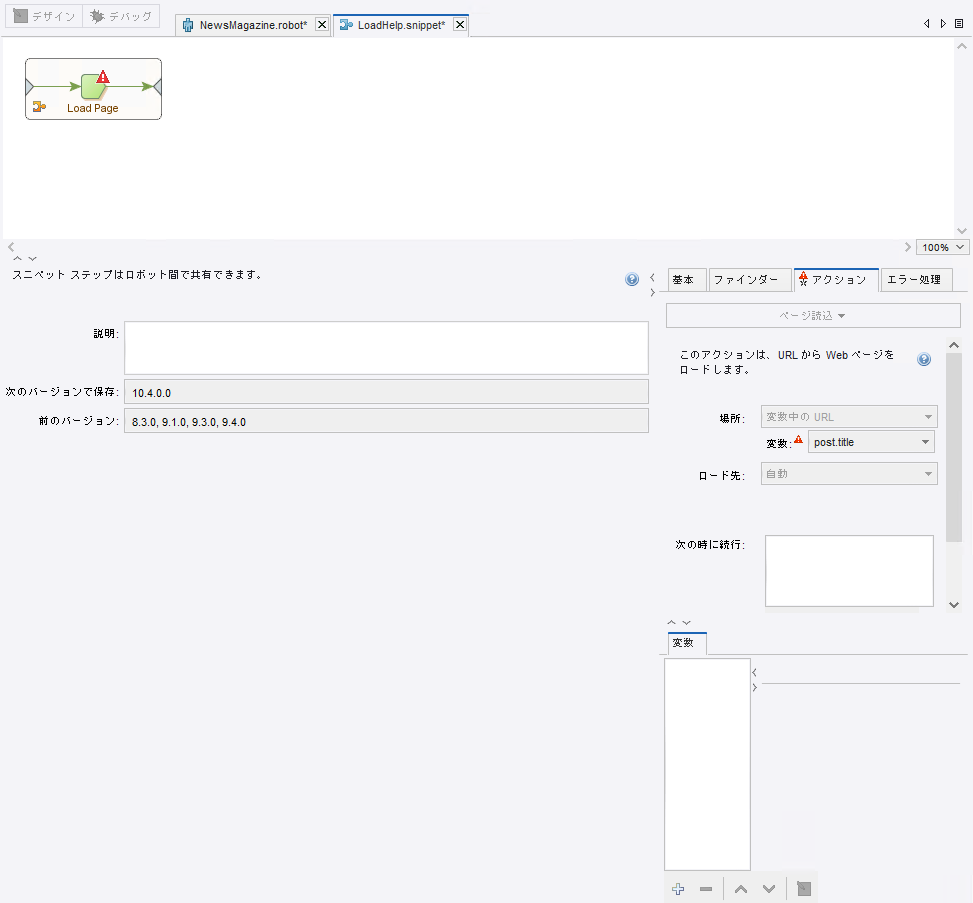Select the ファインダー tab
The height and width of the screenshot is (903, 973).
(x=745, y=280)
